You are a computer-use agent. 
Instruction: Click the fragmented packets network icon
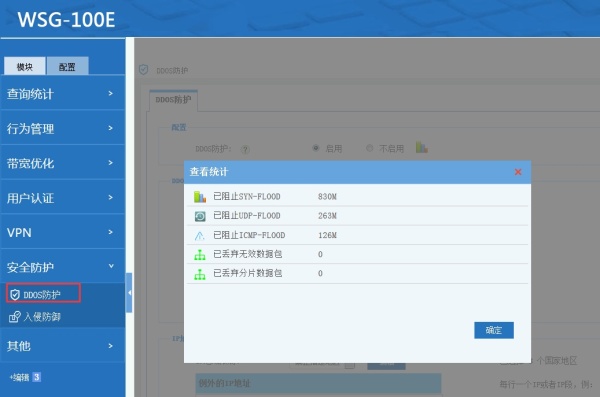(200, 274)
